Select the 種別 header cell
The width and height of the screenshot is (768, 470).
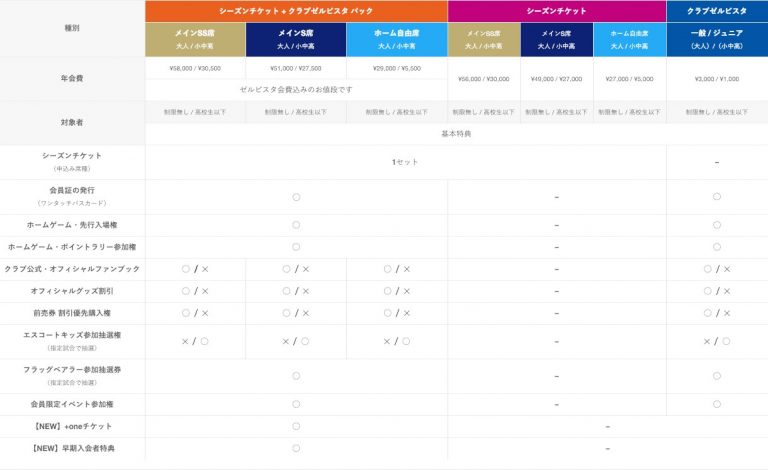[x=72, y=28]
